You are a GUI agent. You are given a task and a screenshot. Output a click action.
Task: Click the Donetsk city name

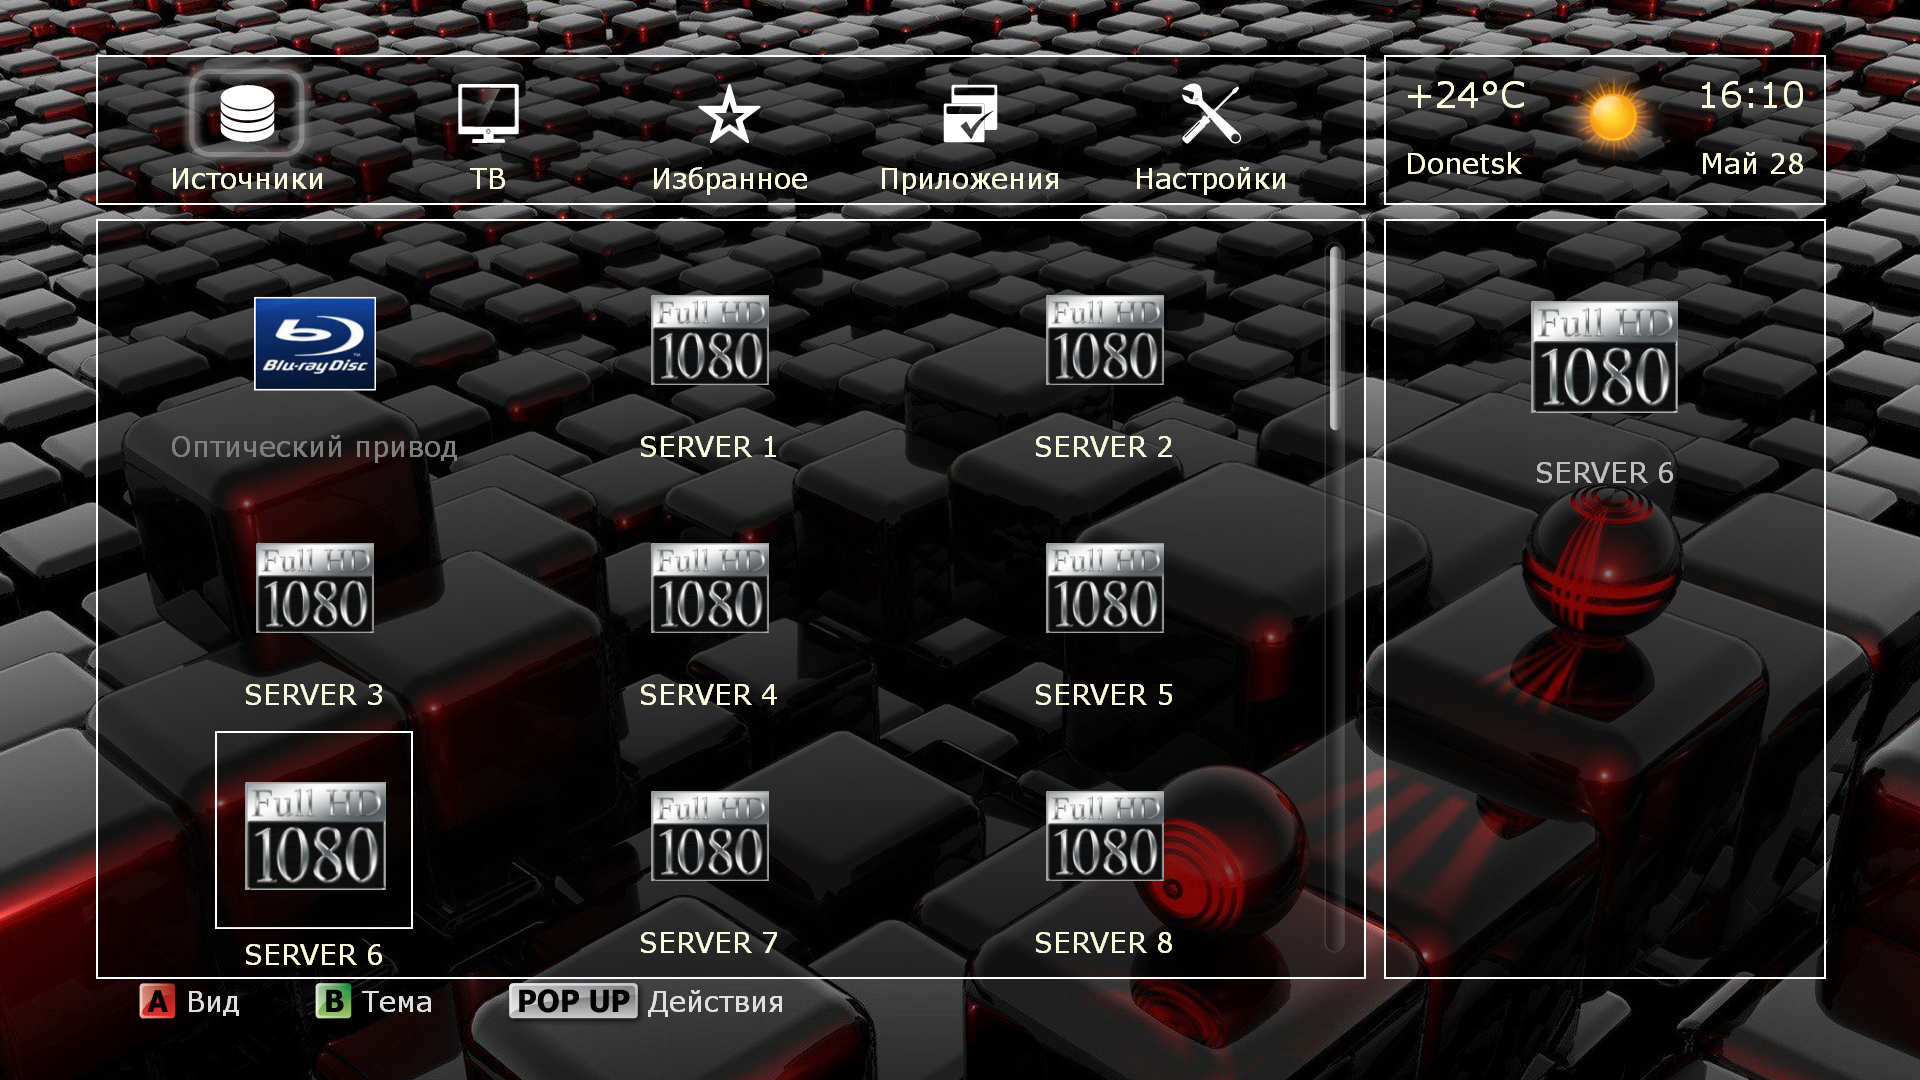click(x=1464, y=164)
